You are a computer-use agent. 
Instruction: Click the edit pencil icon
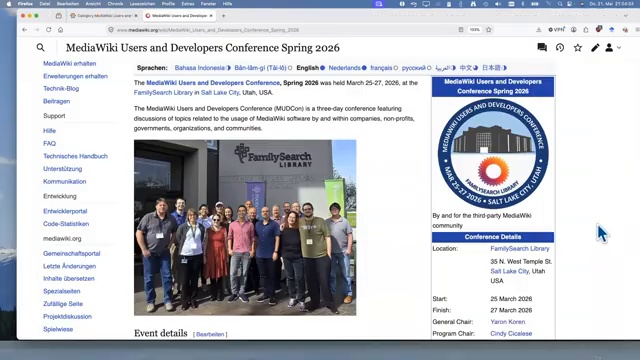coord(595,48)
